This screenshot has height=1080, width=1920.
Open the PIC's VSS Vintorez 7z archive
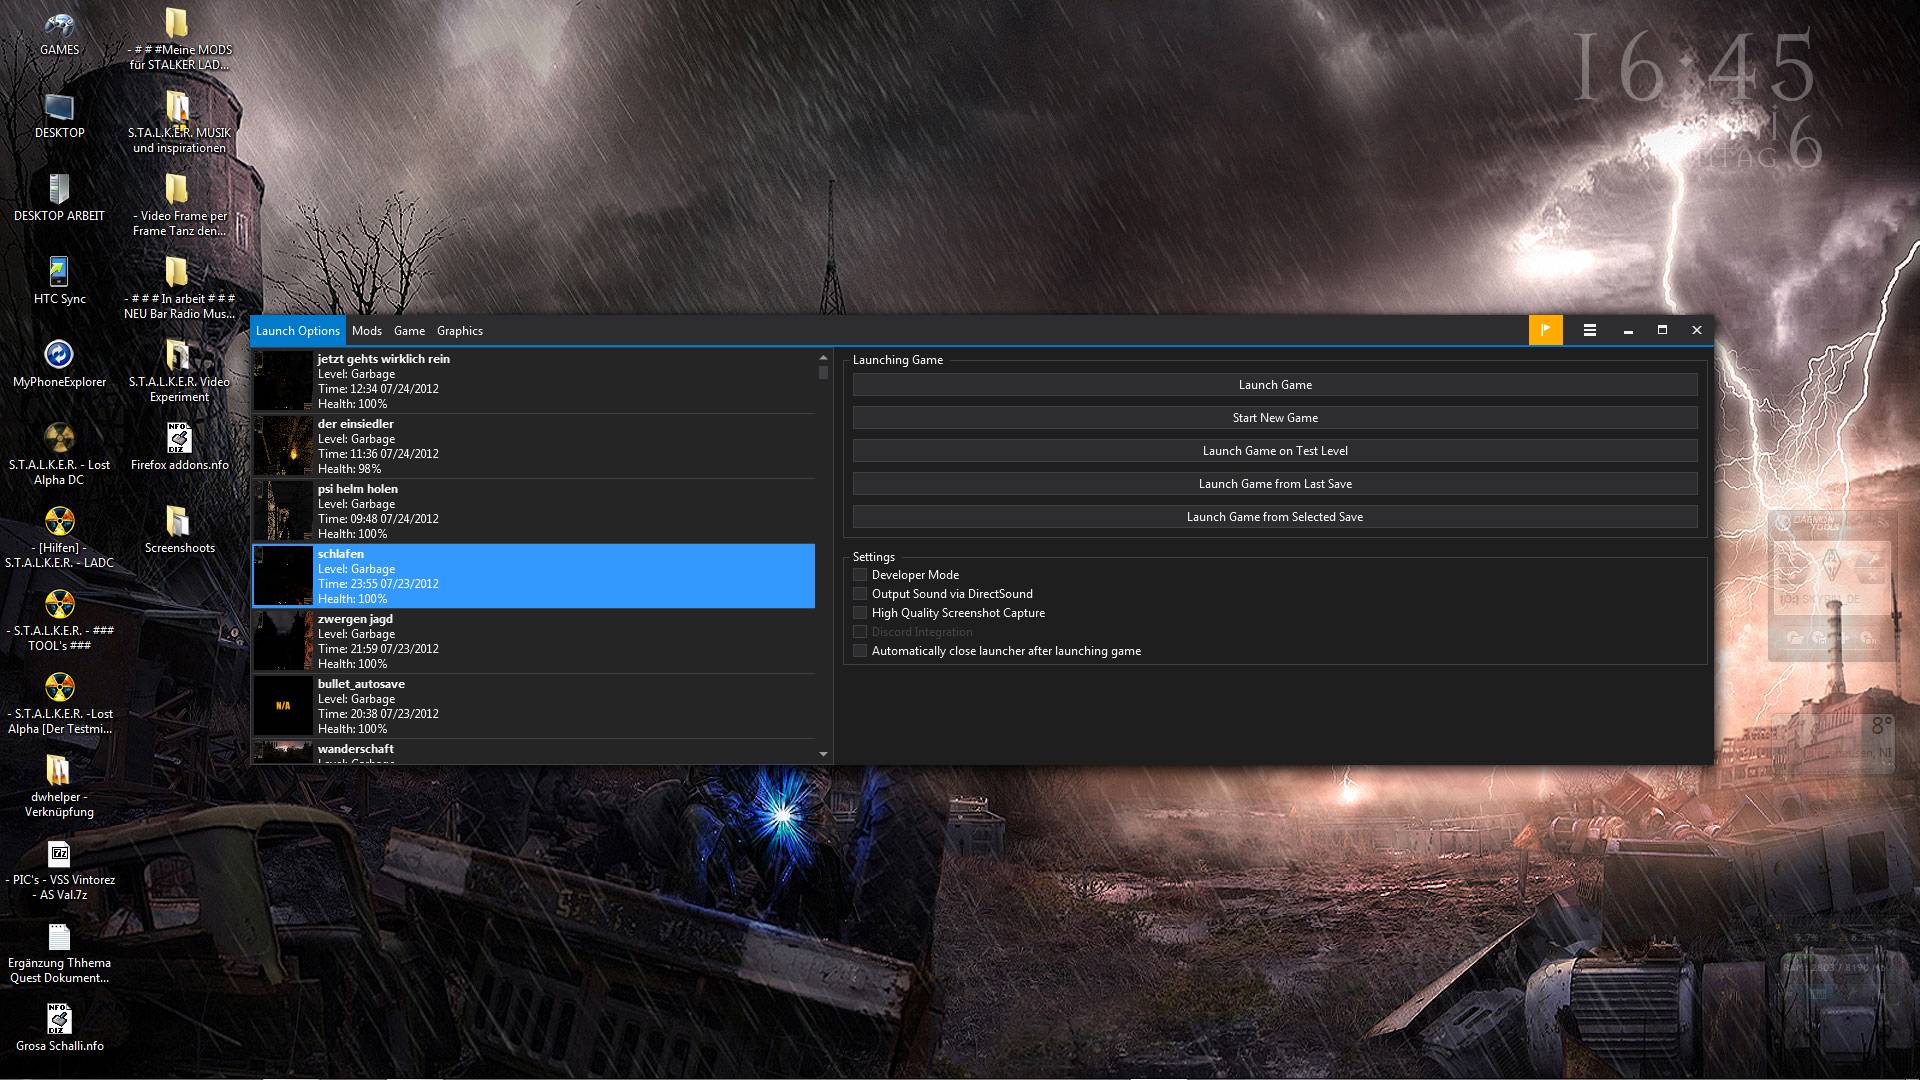click(x=59, y=855)
